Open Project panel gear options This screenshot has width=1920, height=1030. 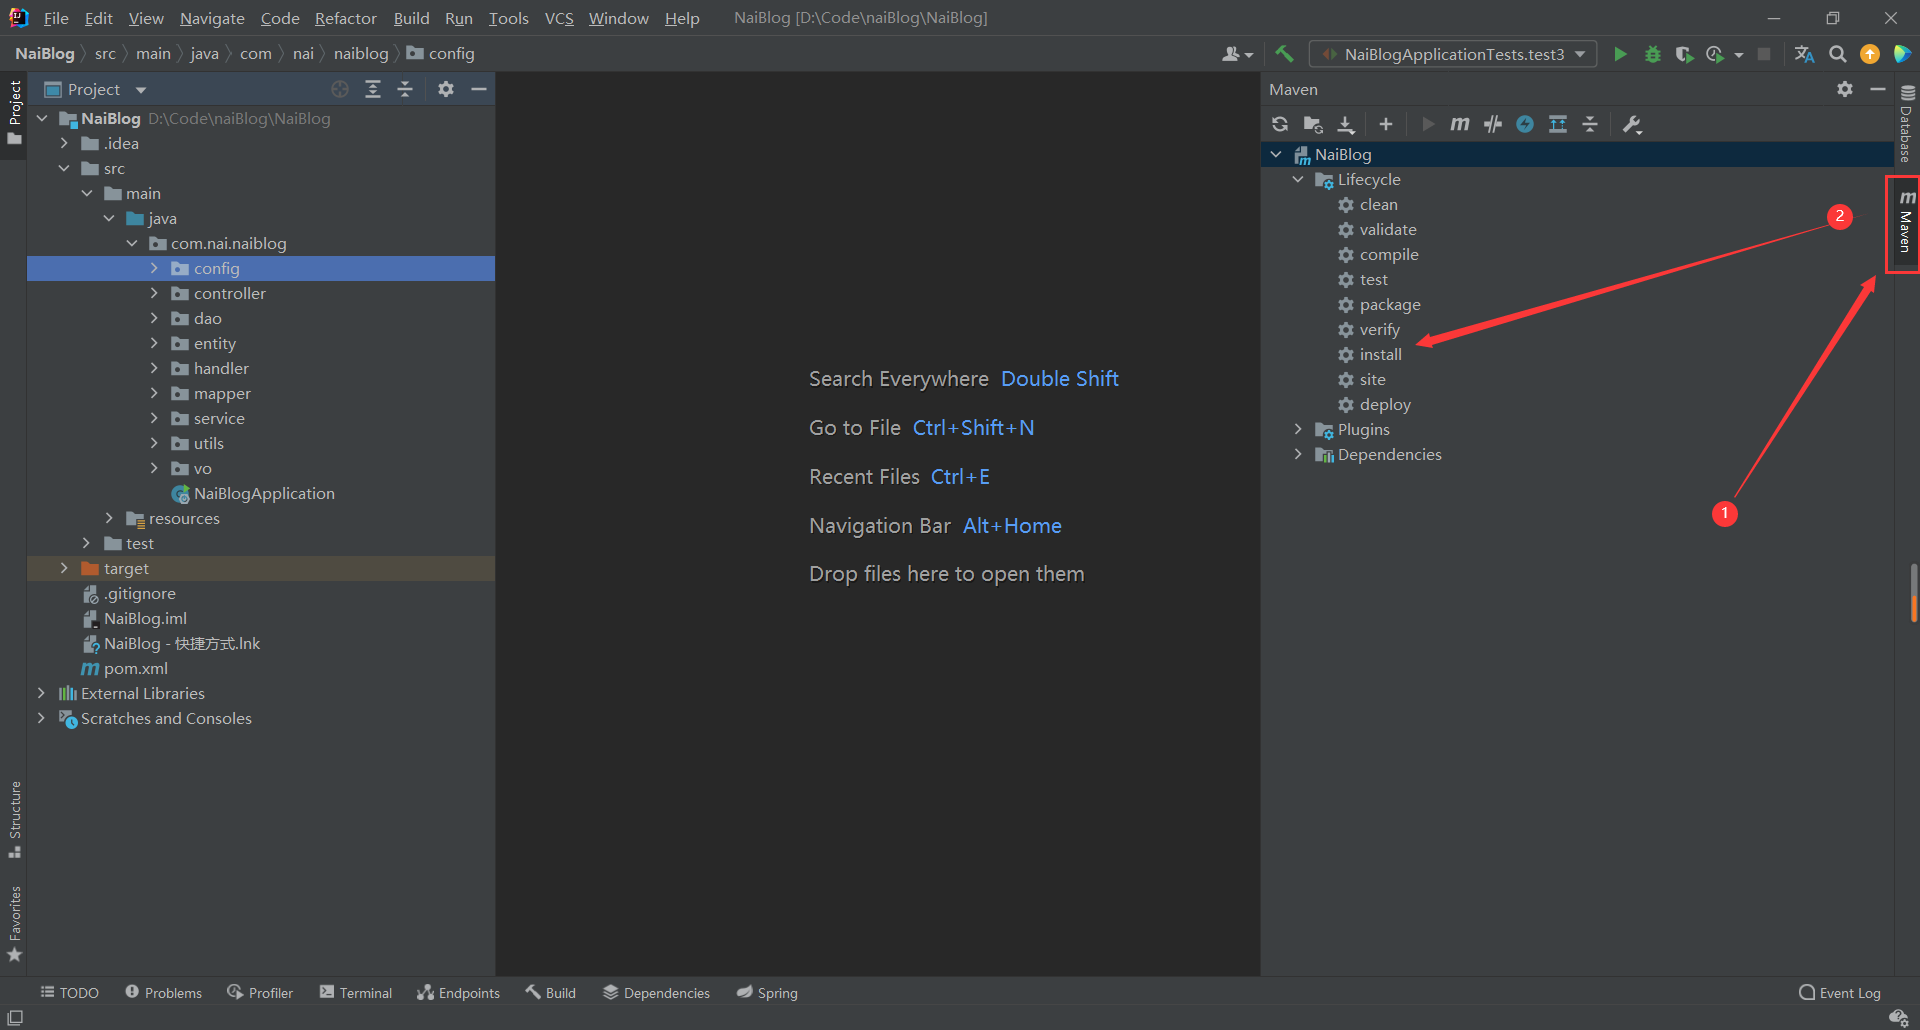pos(446,89)
